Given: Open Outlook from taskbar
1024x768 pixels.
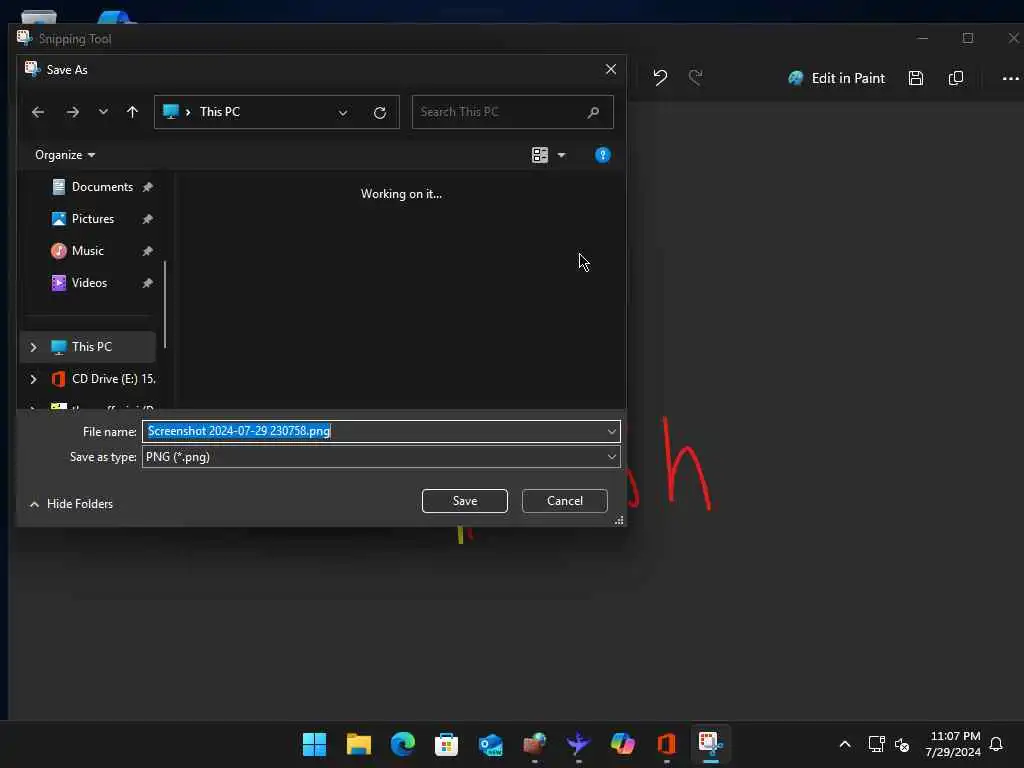Looking at the screenshot, I should [x=490, y=744].
